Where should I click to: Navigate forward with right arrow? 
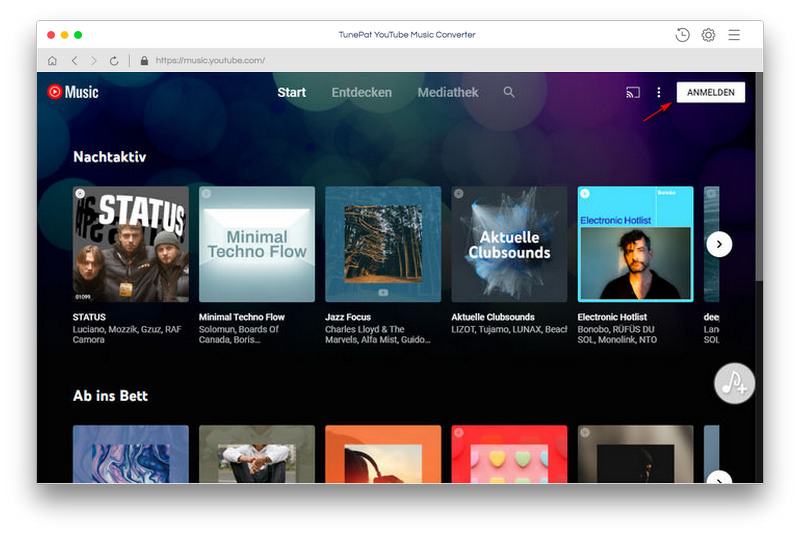(94, 61)
